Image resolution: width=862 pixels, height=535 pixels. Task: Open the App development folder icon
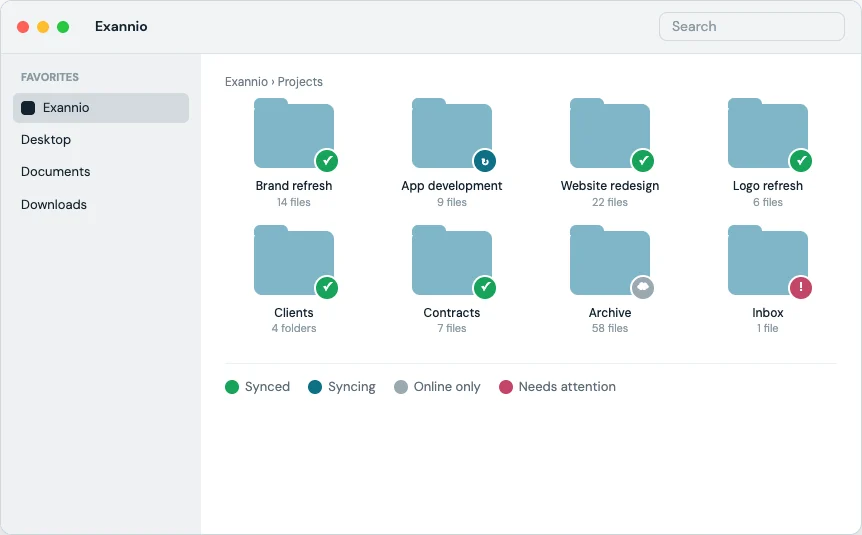tap(452, 133)
